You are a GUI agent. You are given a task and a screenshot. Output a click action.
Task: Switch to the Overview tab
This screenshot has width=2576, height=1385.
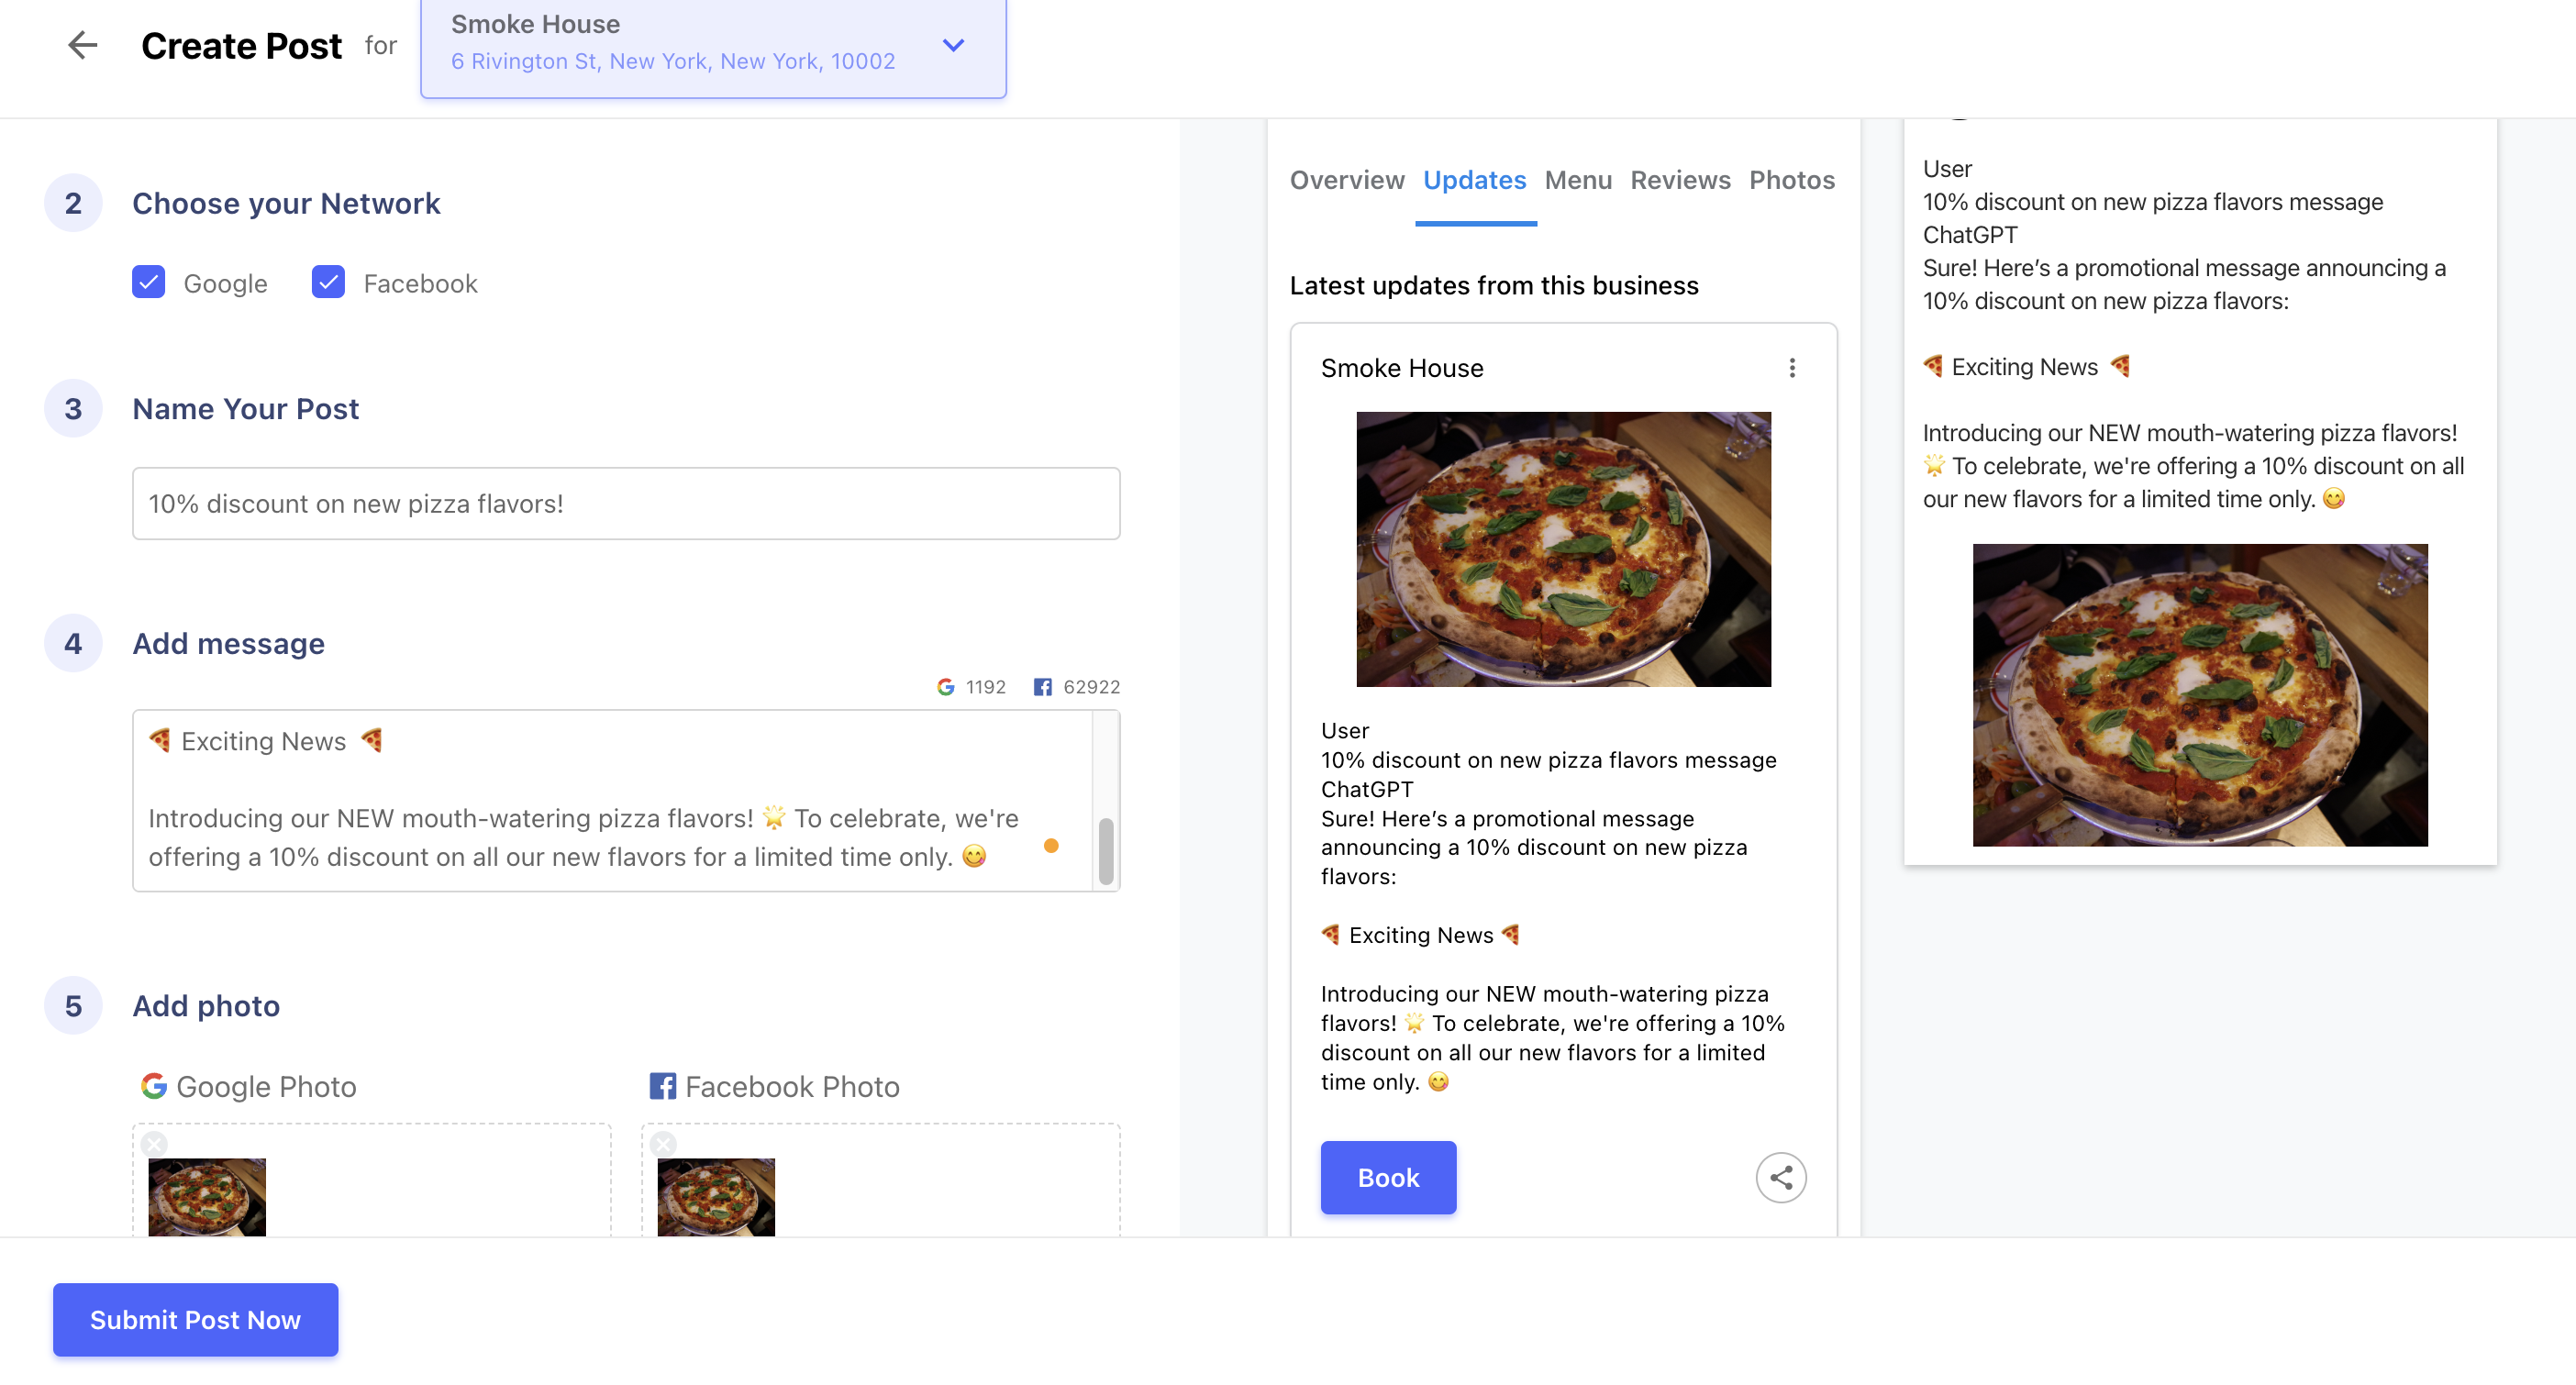pyautogui.click(x=1346, y=180)
